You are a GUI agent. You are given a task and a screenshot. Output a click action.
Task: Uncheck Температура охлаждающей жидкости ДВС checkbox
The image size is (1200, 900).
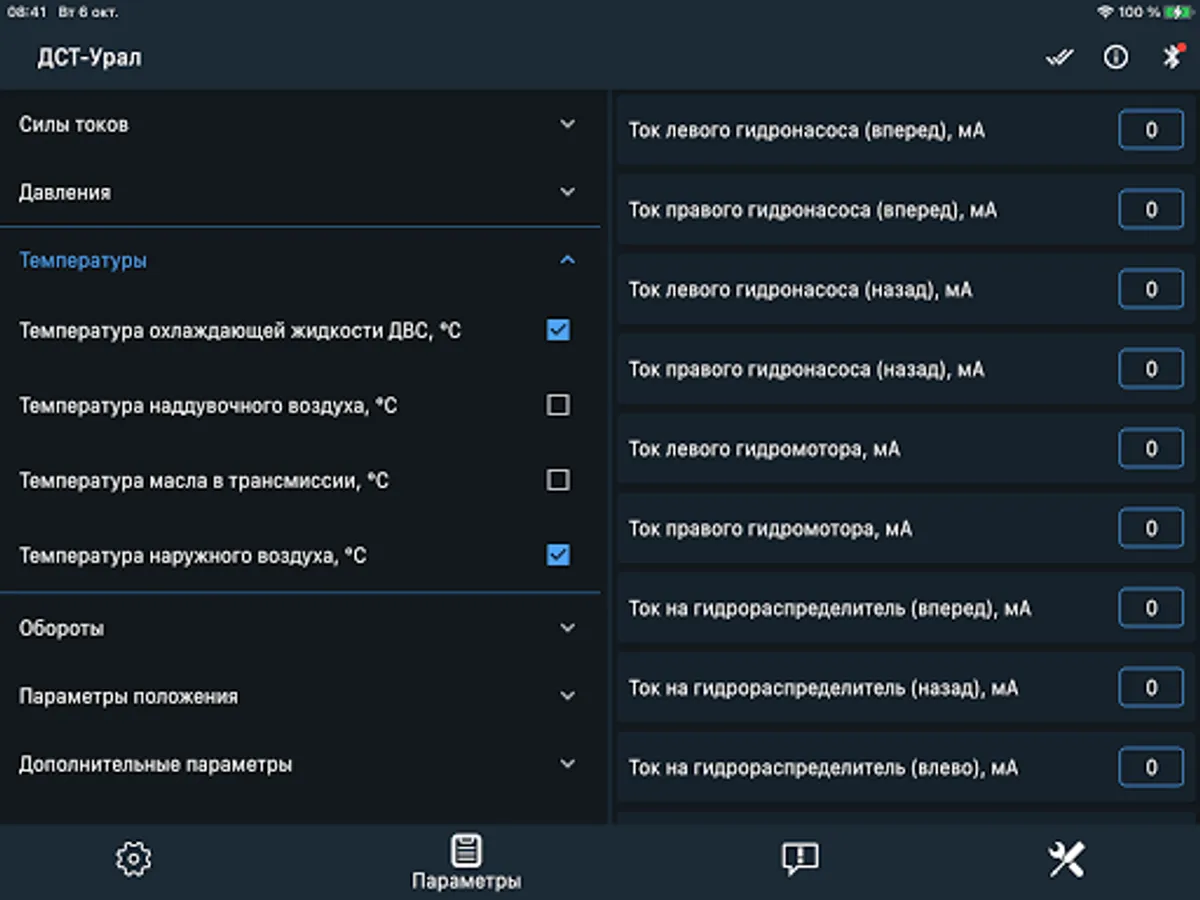(558, 330)
